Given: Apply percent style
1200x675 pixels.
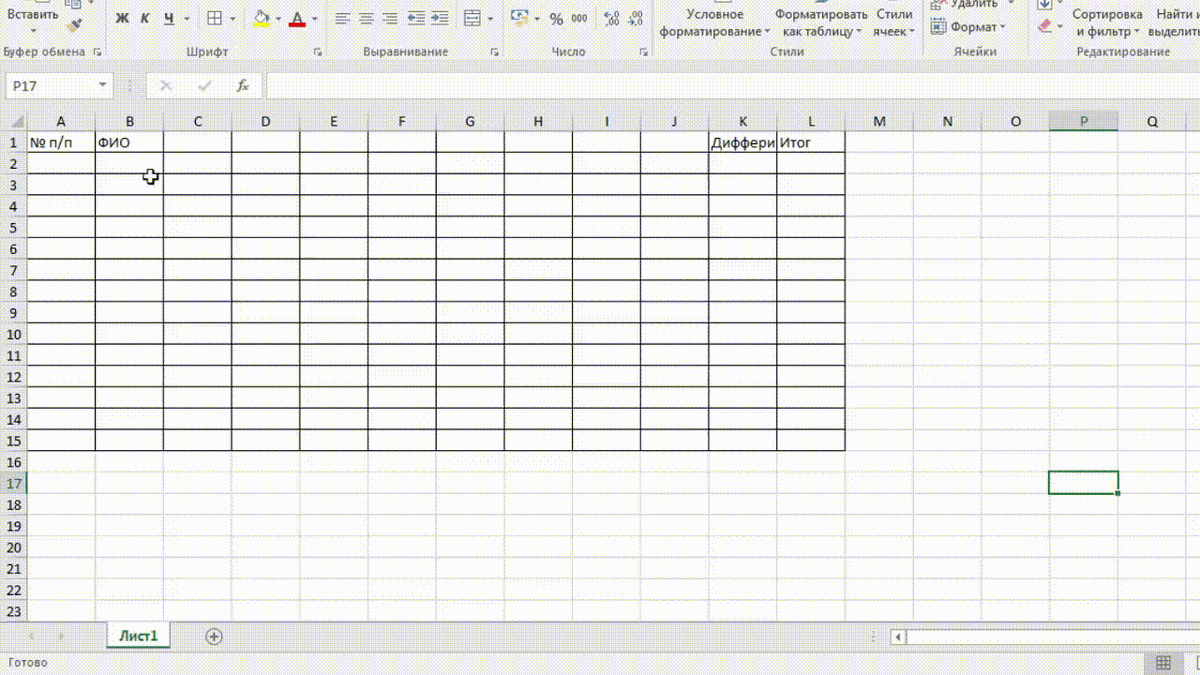Looking at the screenshot, I should click(556, 19).
